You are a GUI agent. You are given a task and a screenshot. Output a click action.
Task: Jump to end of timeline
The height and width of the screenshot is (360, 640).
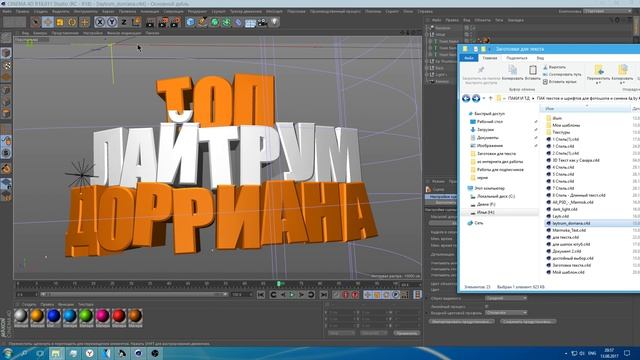pyautogui.click(x=324, y=294)
